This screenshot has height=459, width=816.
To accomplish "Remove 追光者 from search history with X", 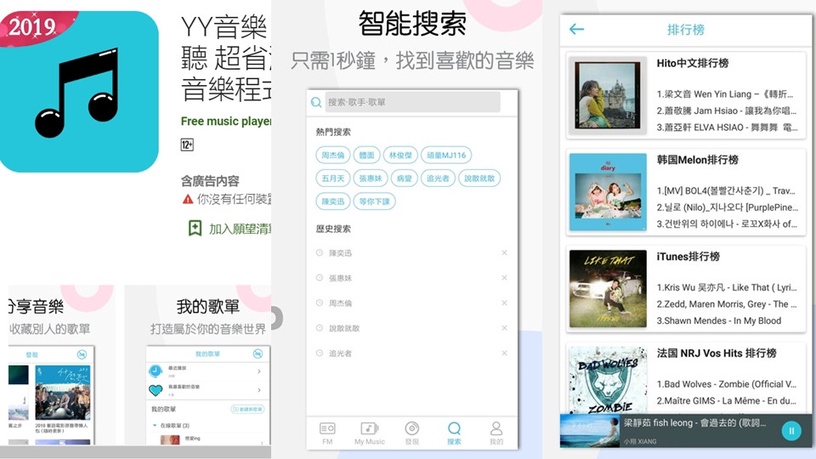I will [504, 352].
